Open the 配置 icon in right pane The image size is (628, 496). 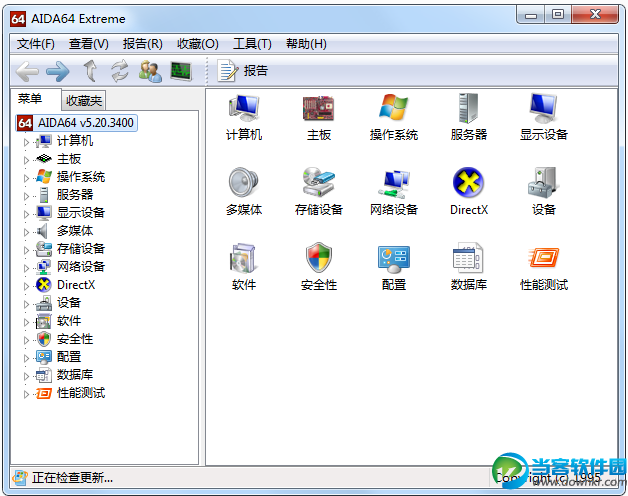coord(394,258)
